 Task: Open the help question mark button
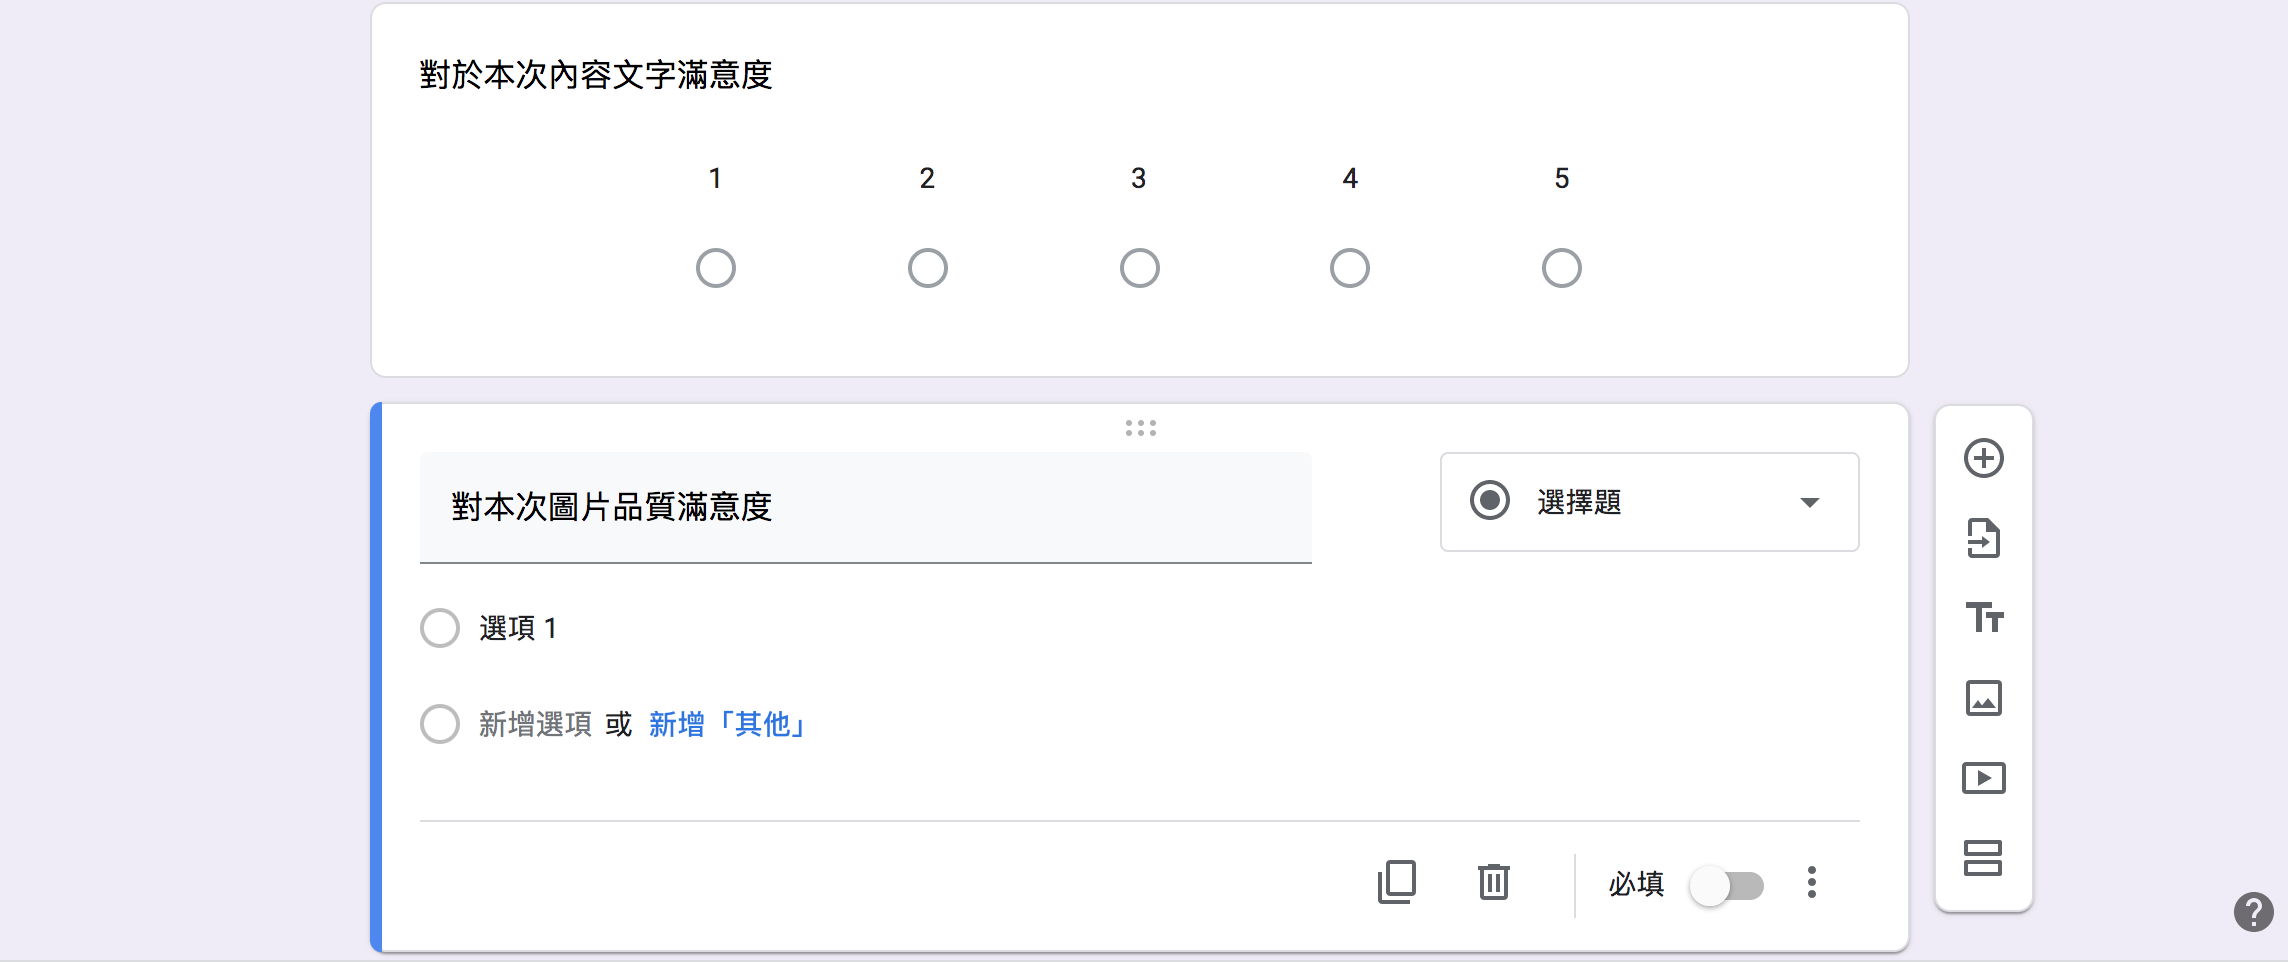point(2253,912)
